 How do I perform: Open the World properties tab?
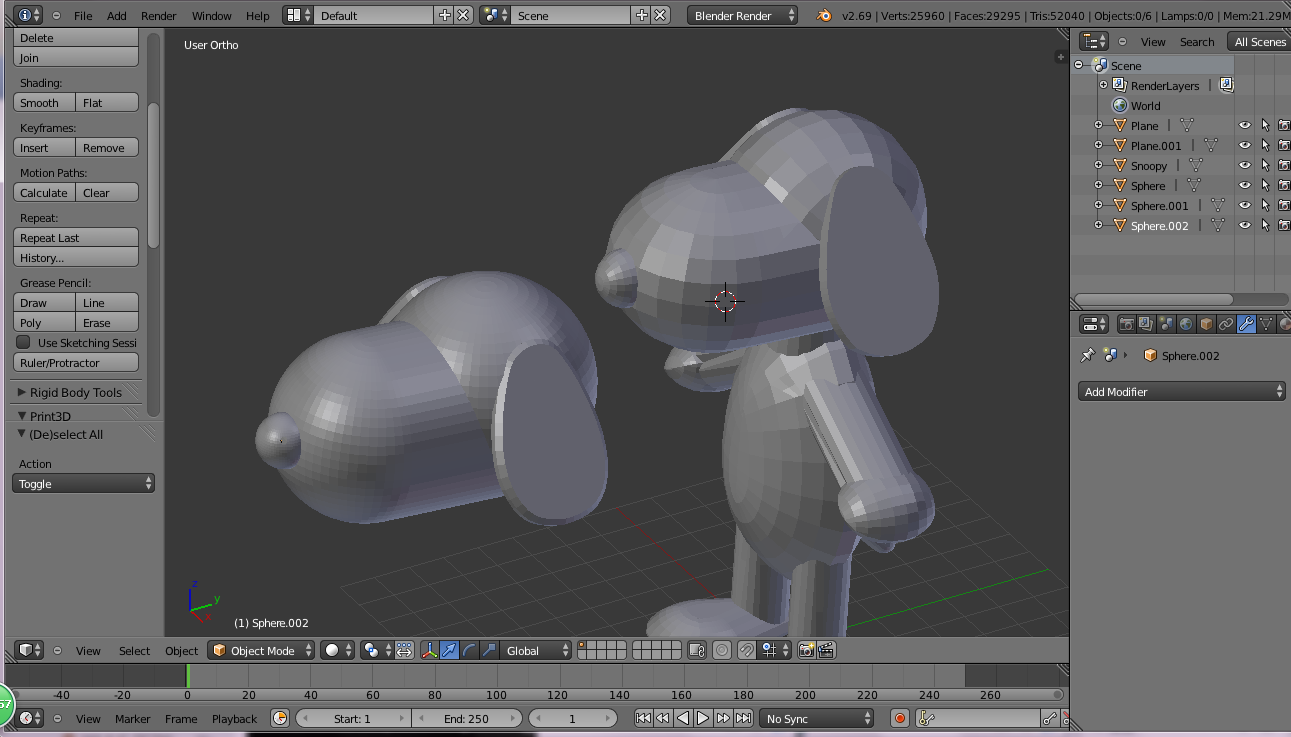1186,324
